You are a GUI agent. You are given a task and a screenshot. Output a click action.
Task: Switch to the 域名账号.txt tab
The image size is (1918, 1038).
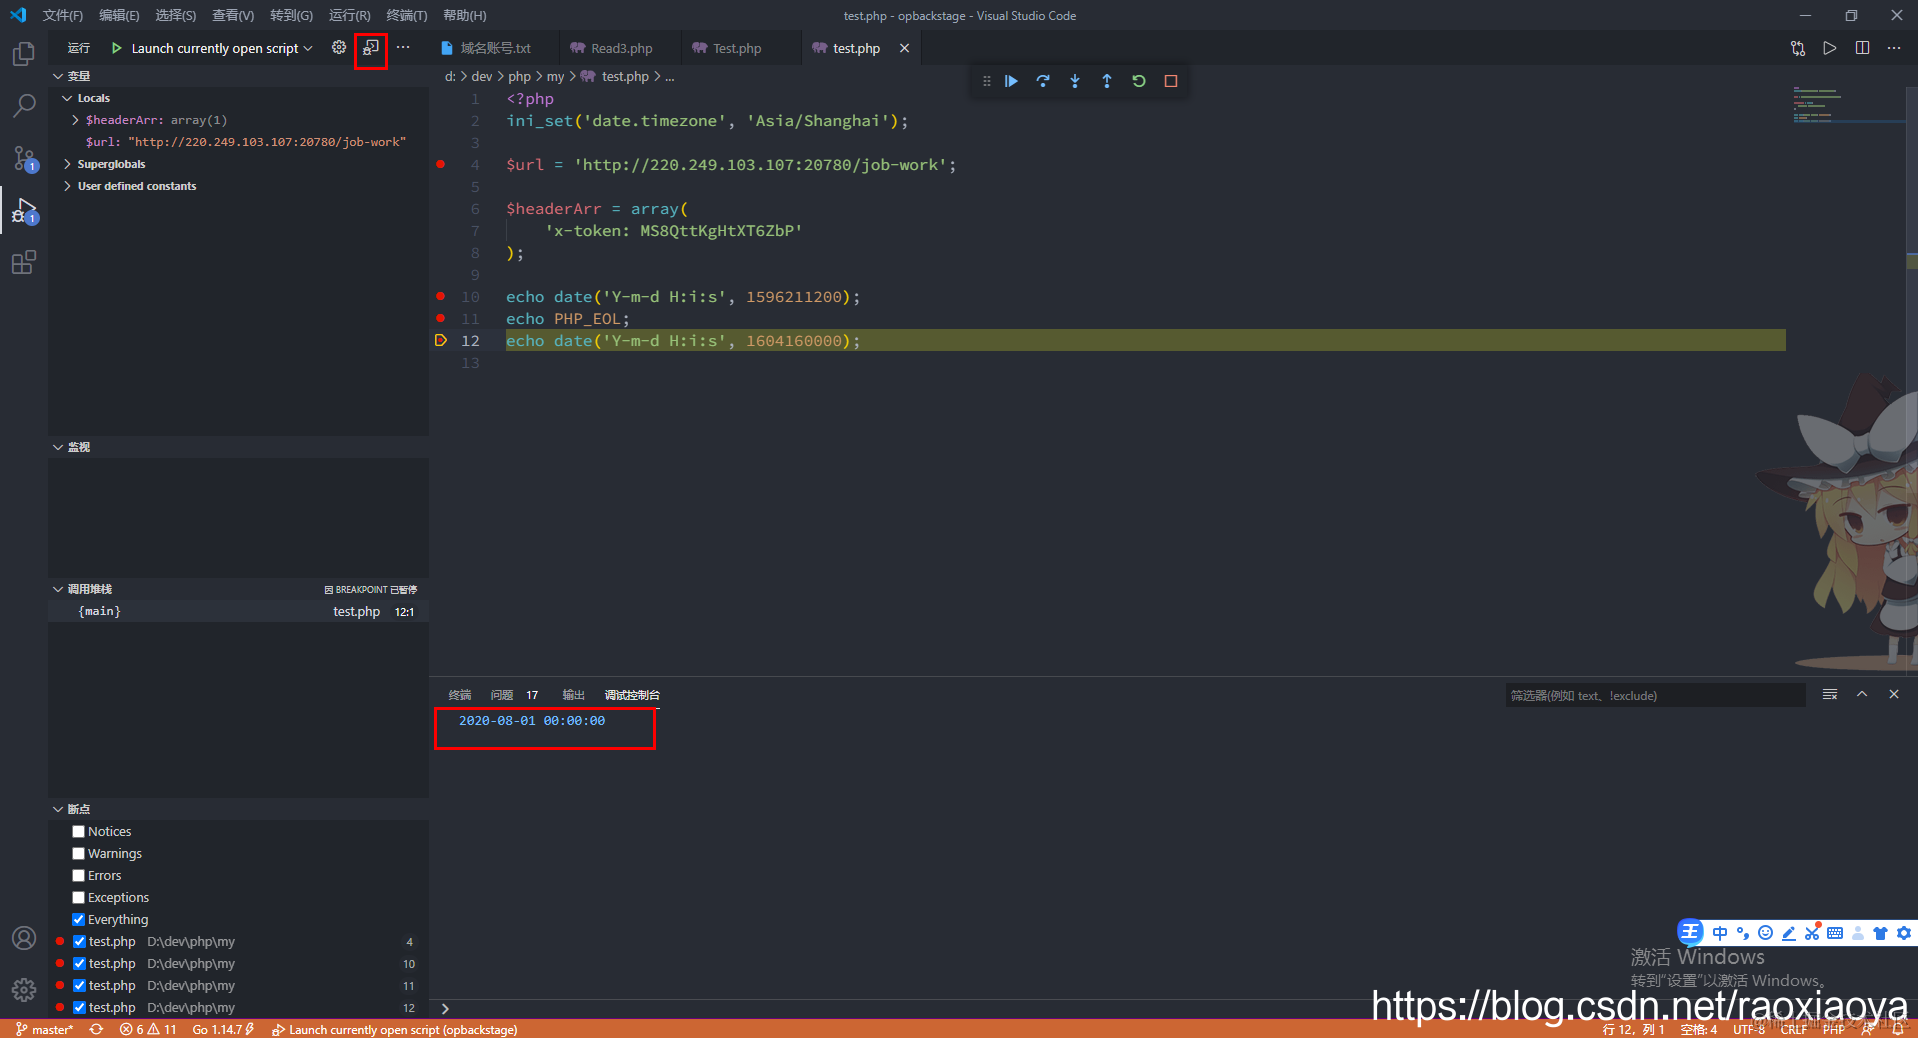point(494,48)
